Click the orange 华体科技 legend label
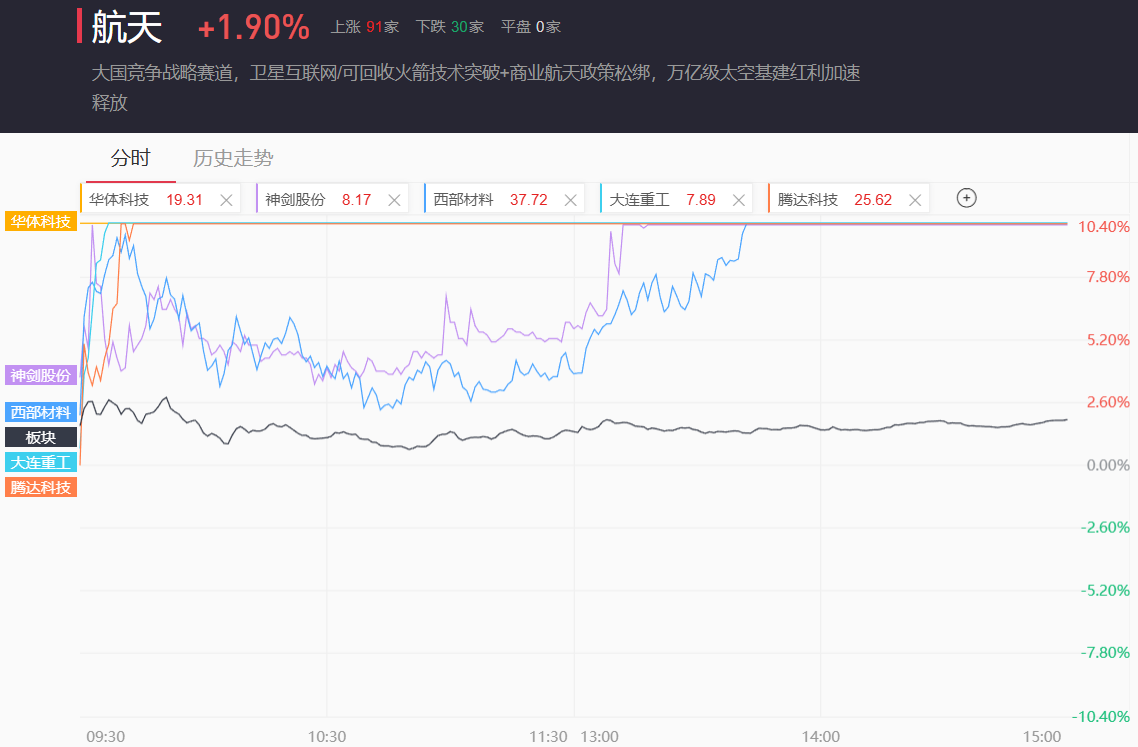This screenshot has width=1138, height=747. 41,221
